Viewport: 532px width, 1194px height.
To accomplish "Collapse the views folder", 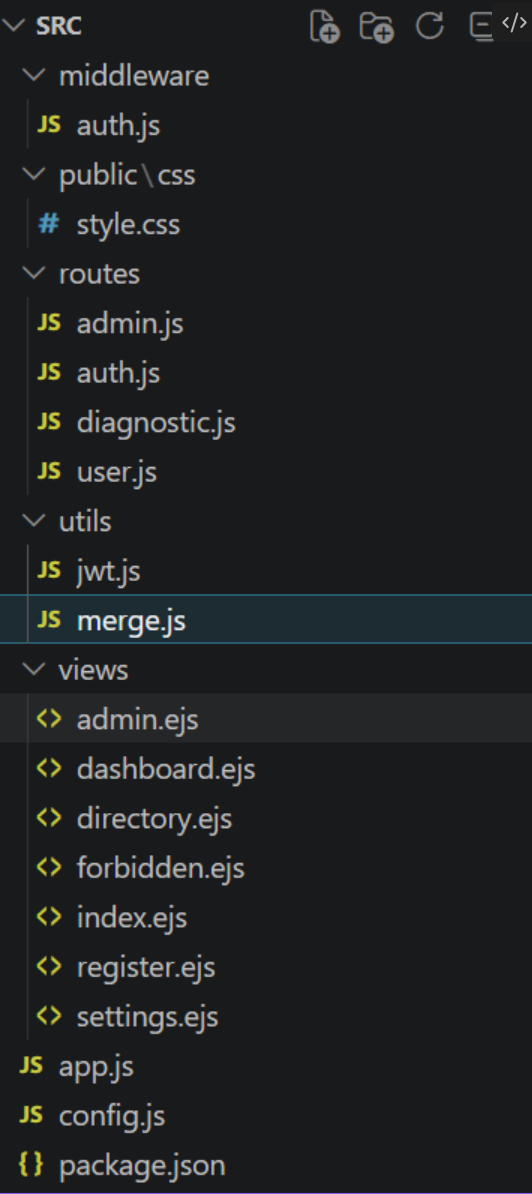I will click(34, 669).
